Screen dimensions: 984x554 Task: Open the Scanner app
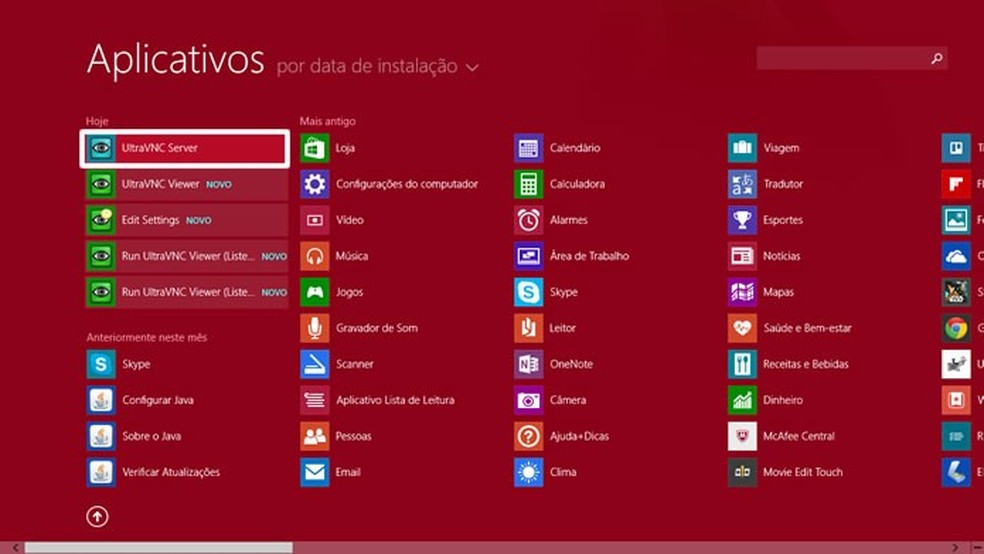(338, 365)
